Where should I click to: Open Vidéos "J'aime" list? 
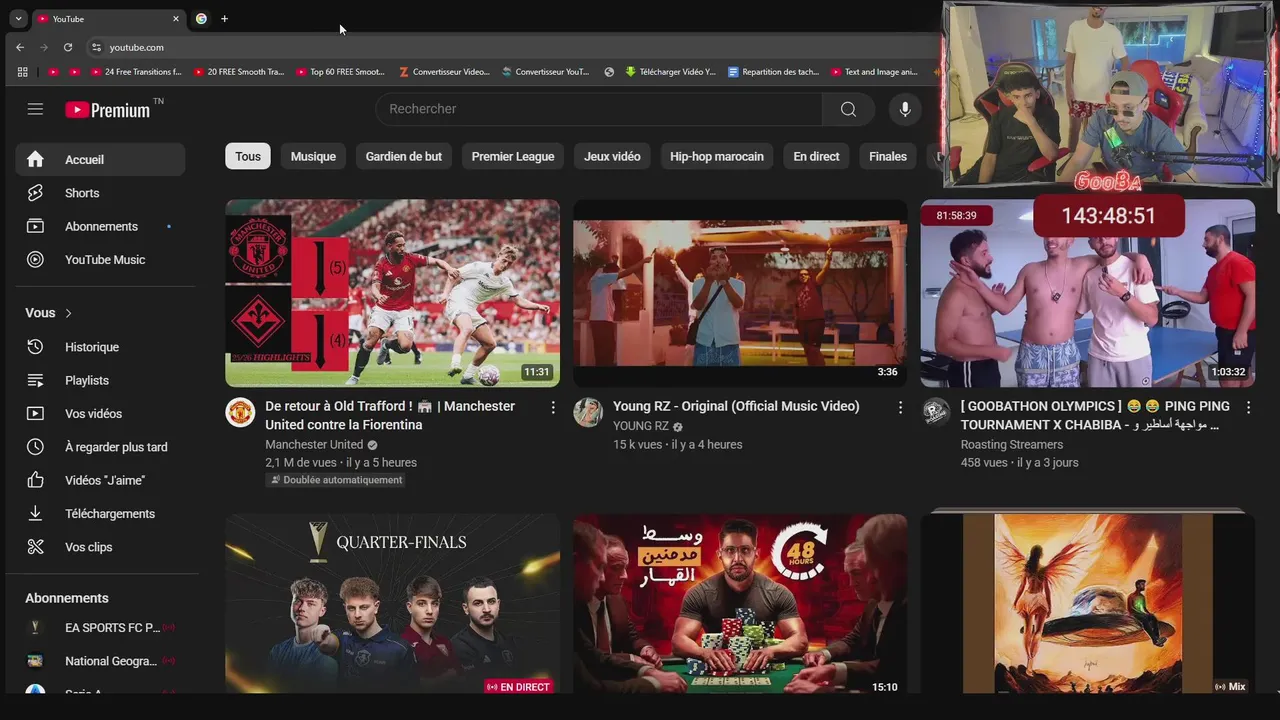100,480
